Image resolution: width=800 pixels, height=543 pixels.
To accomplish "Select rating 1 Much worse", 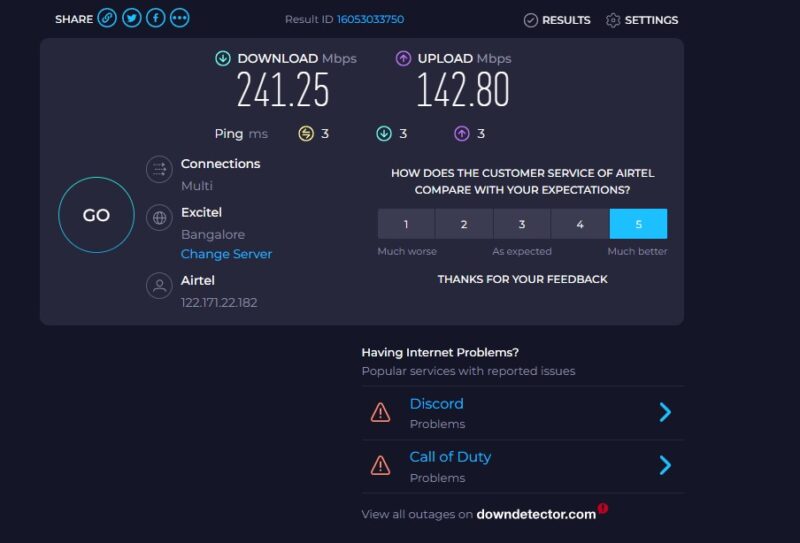I will (406, 224).
